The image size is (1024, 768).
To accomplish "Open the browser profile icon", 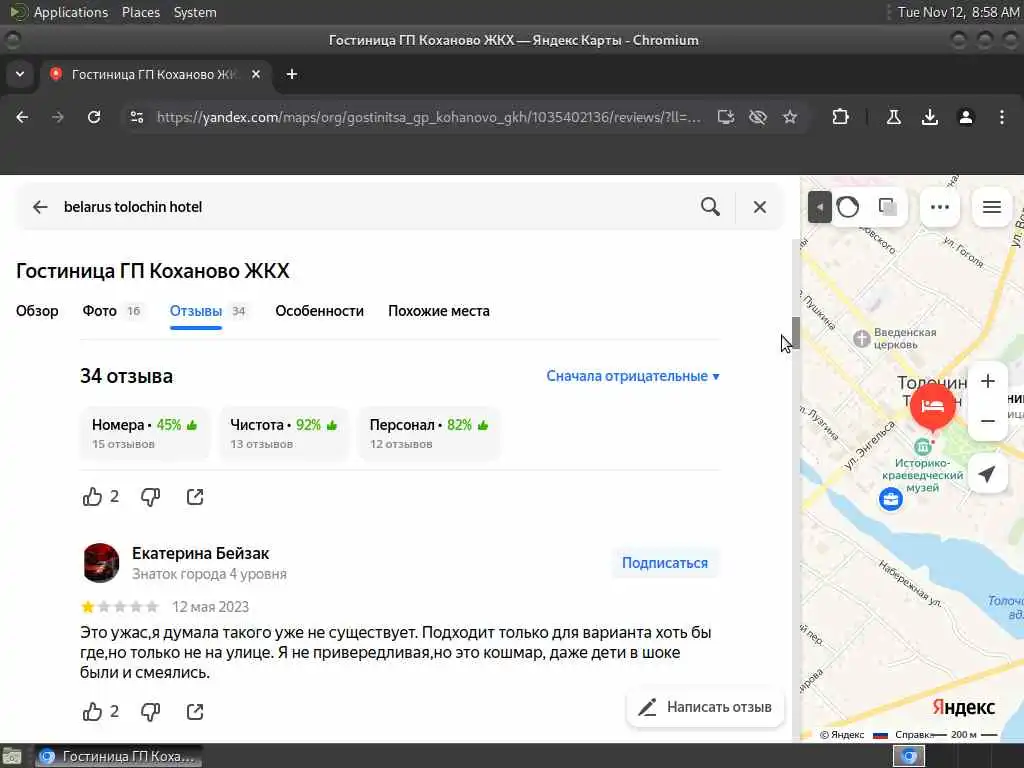I will pyautogui.click(x=966, y=117).
